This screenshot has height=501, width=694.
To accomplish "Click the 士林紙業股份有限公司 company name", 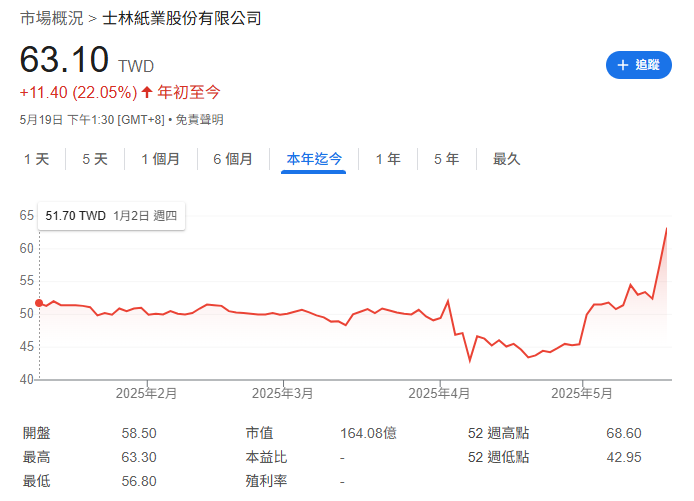I will point(182,18).
